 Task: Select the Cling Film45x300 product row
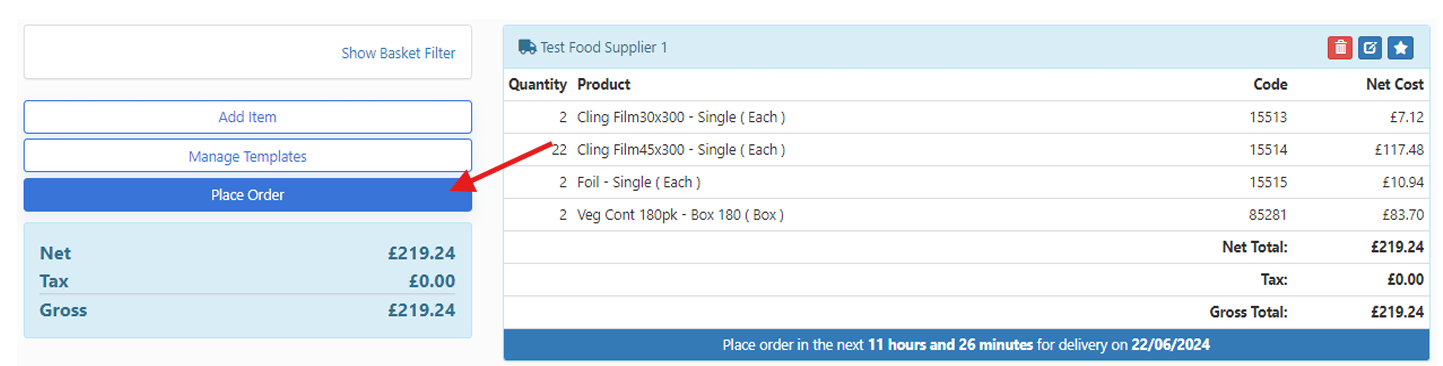pos(966,150)
